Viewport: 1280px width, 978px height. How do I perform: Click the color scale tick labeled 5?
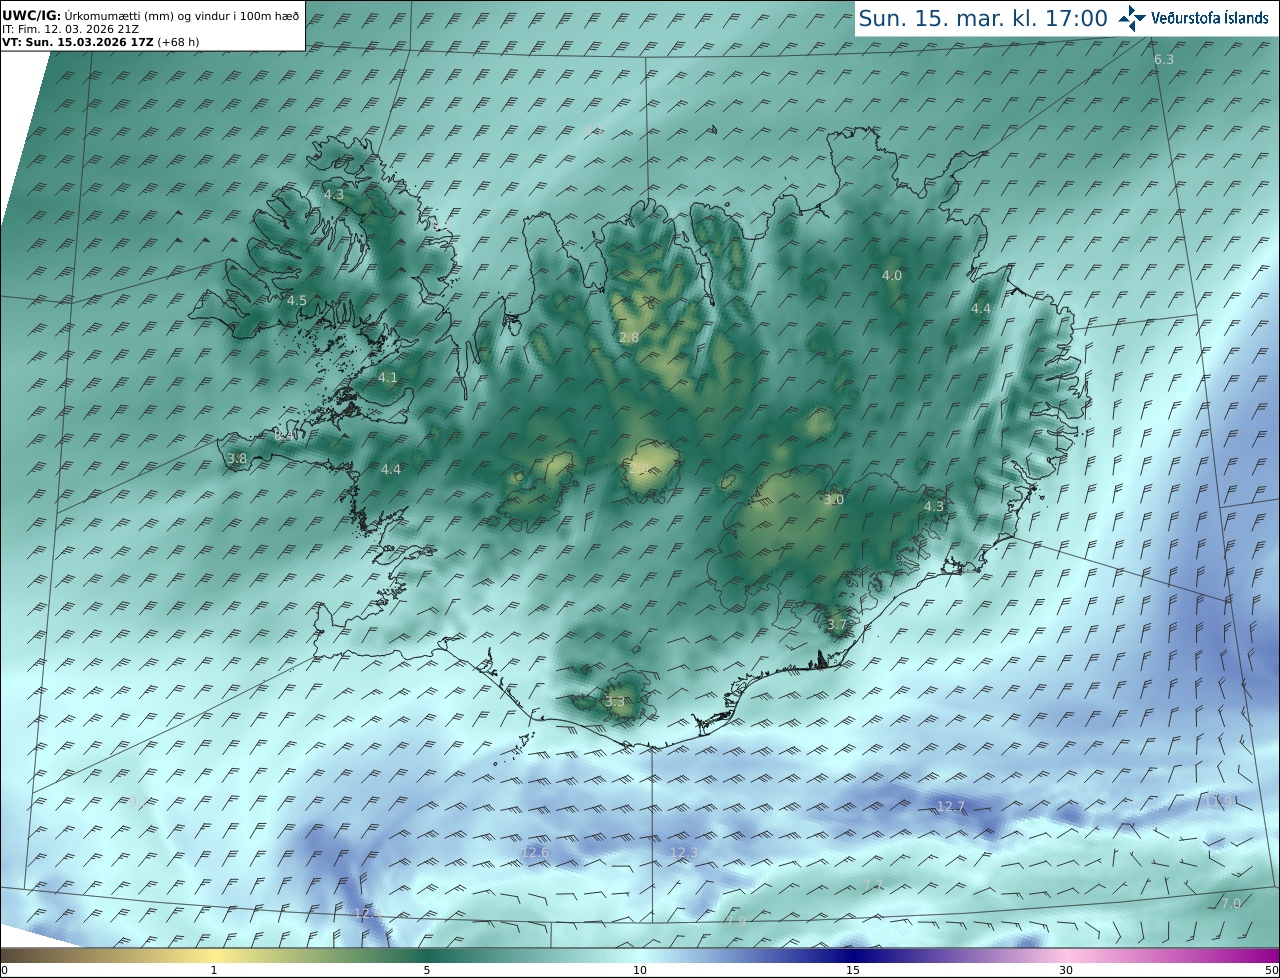(427, 970)
